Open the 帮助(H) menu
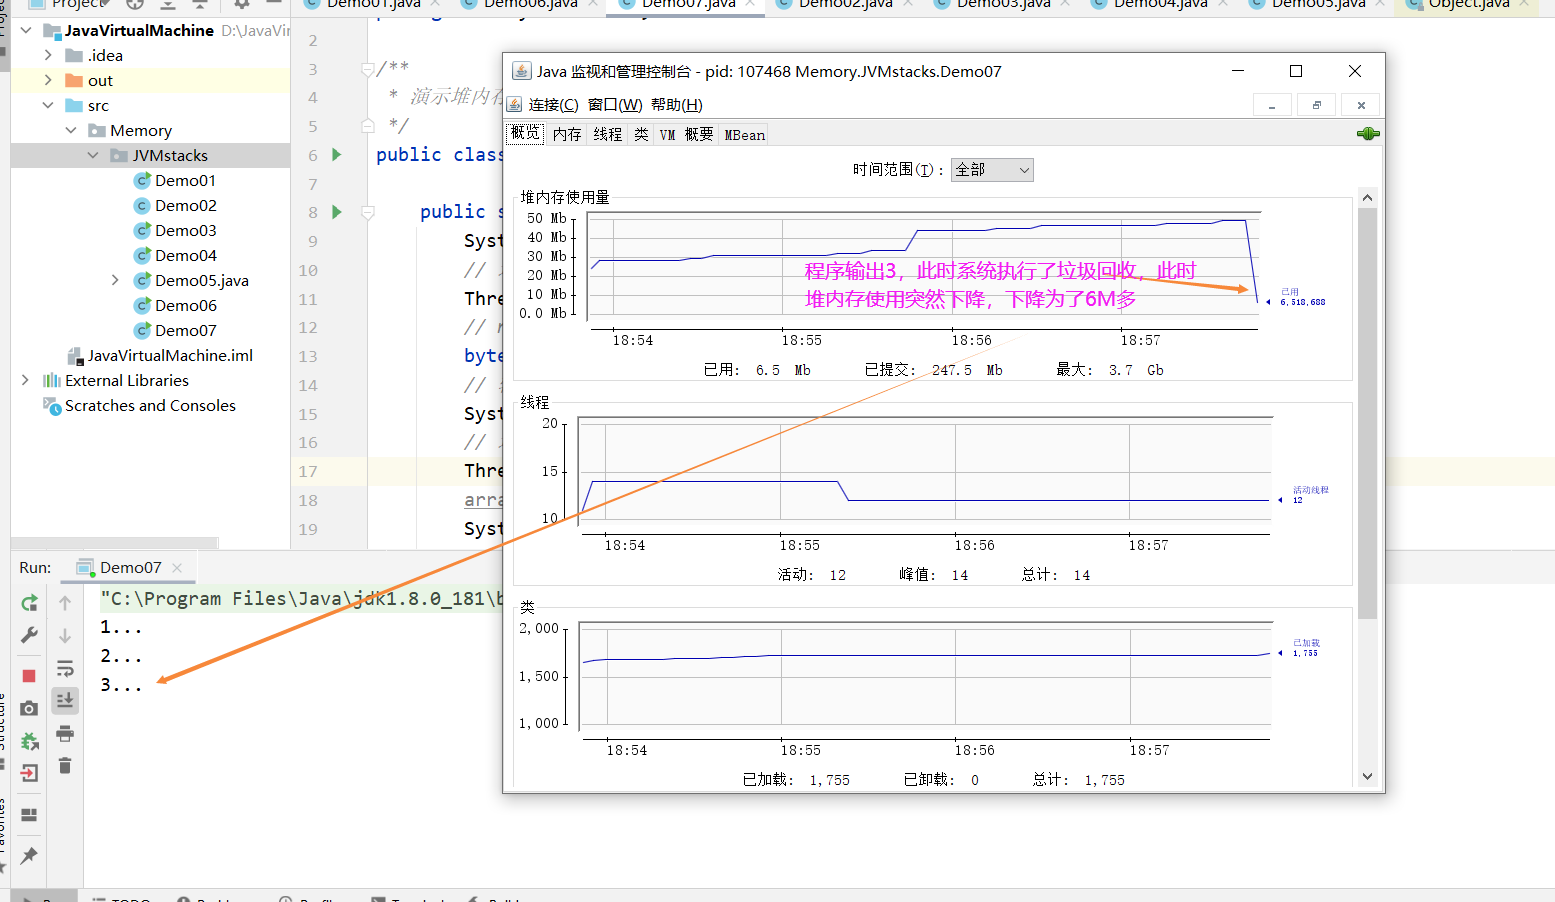Viewport: 1555px width, 902px height. pyautogui.click(x=677, y=105)
